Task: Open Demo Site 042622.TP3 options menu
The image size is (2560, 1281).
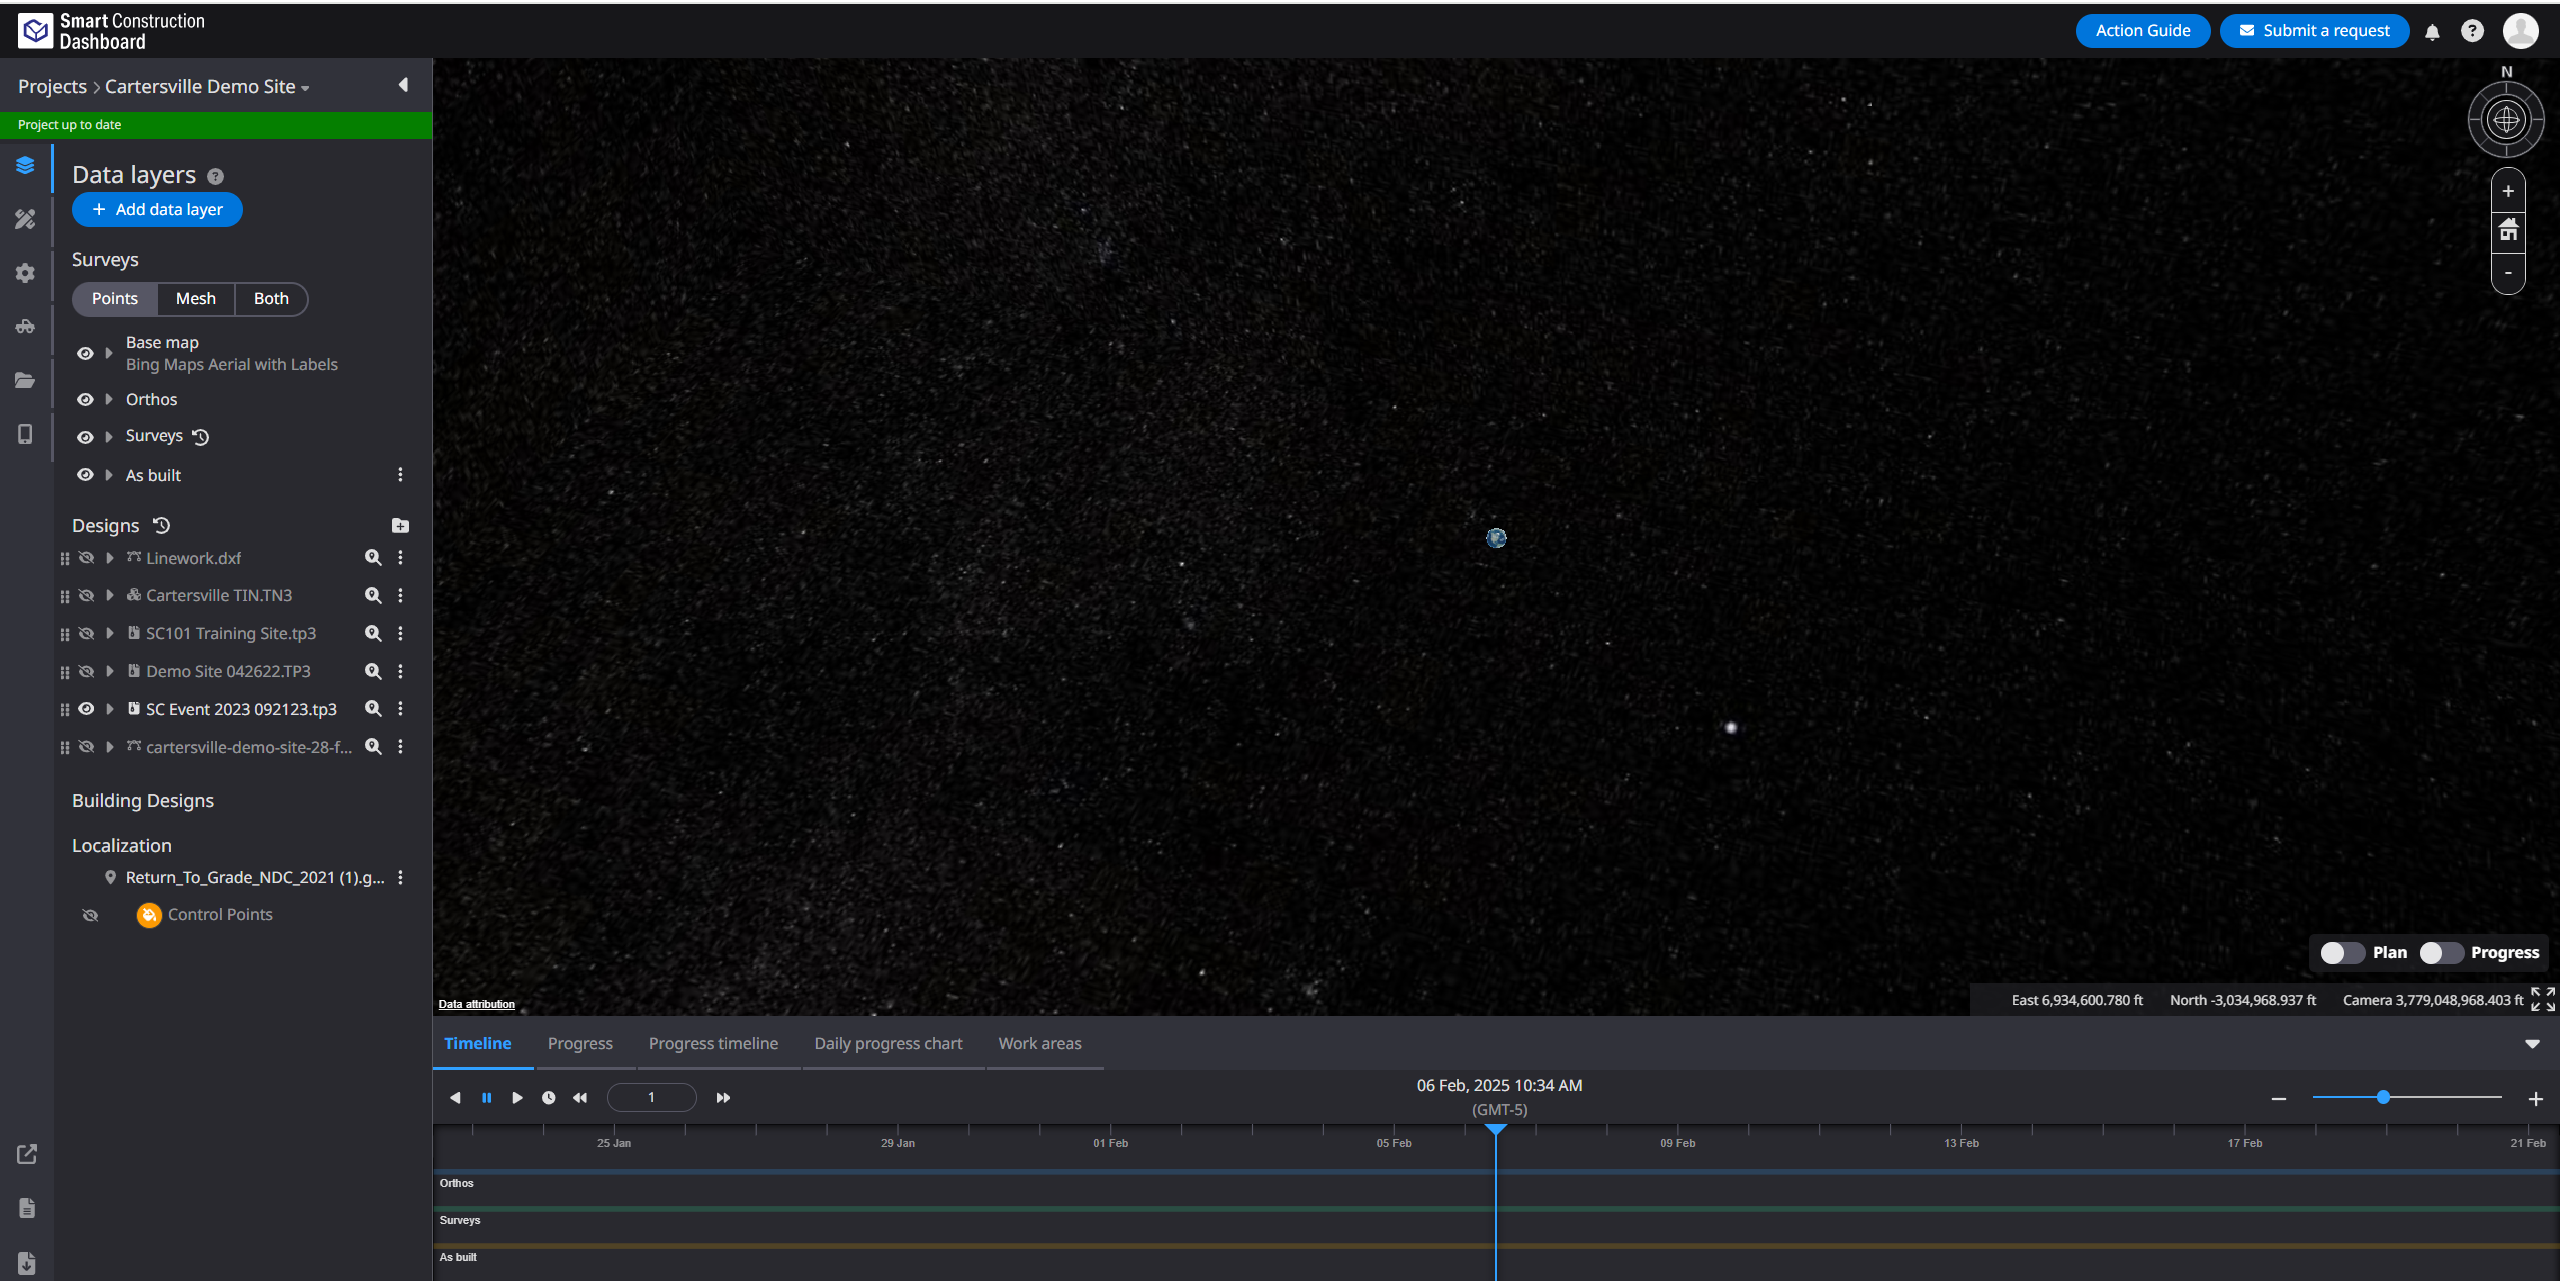Action: pos(400,671)
